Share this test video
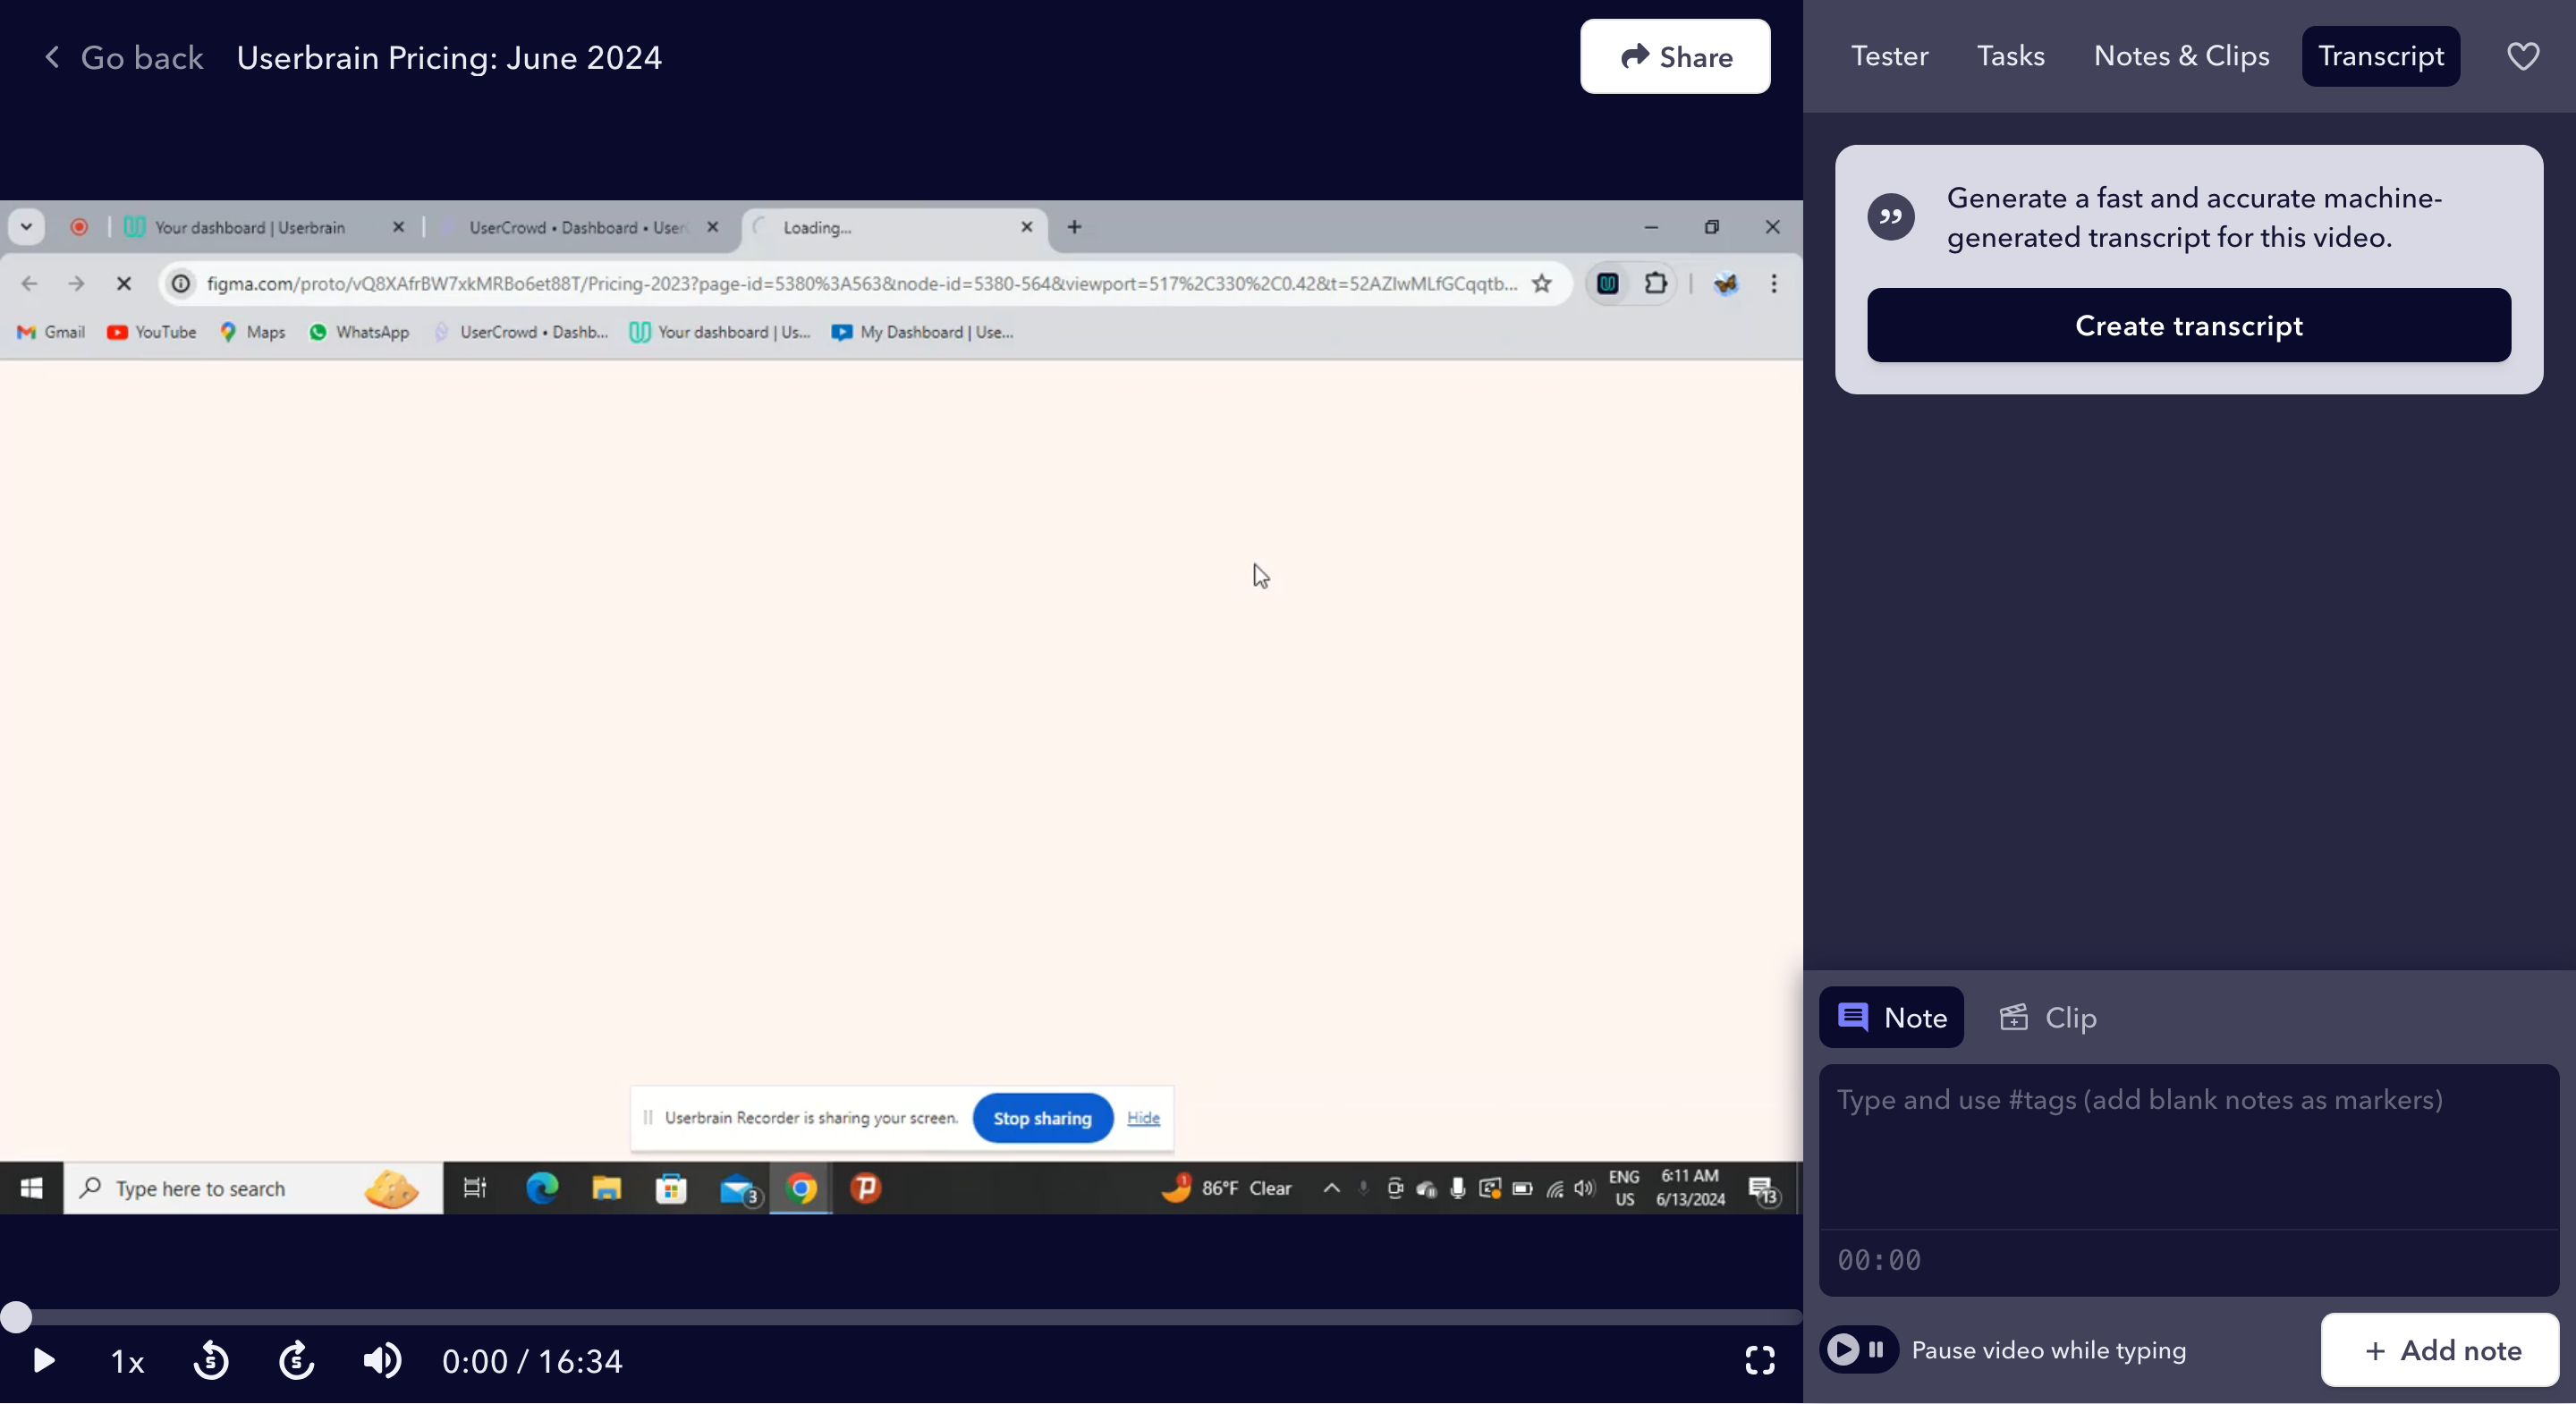Image resolution: width=2576 pixels, height=1404 pixels. point(1675,57)
